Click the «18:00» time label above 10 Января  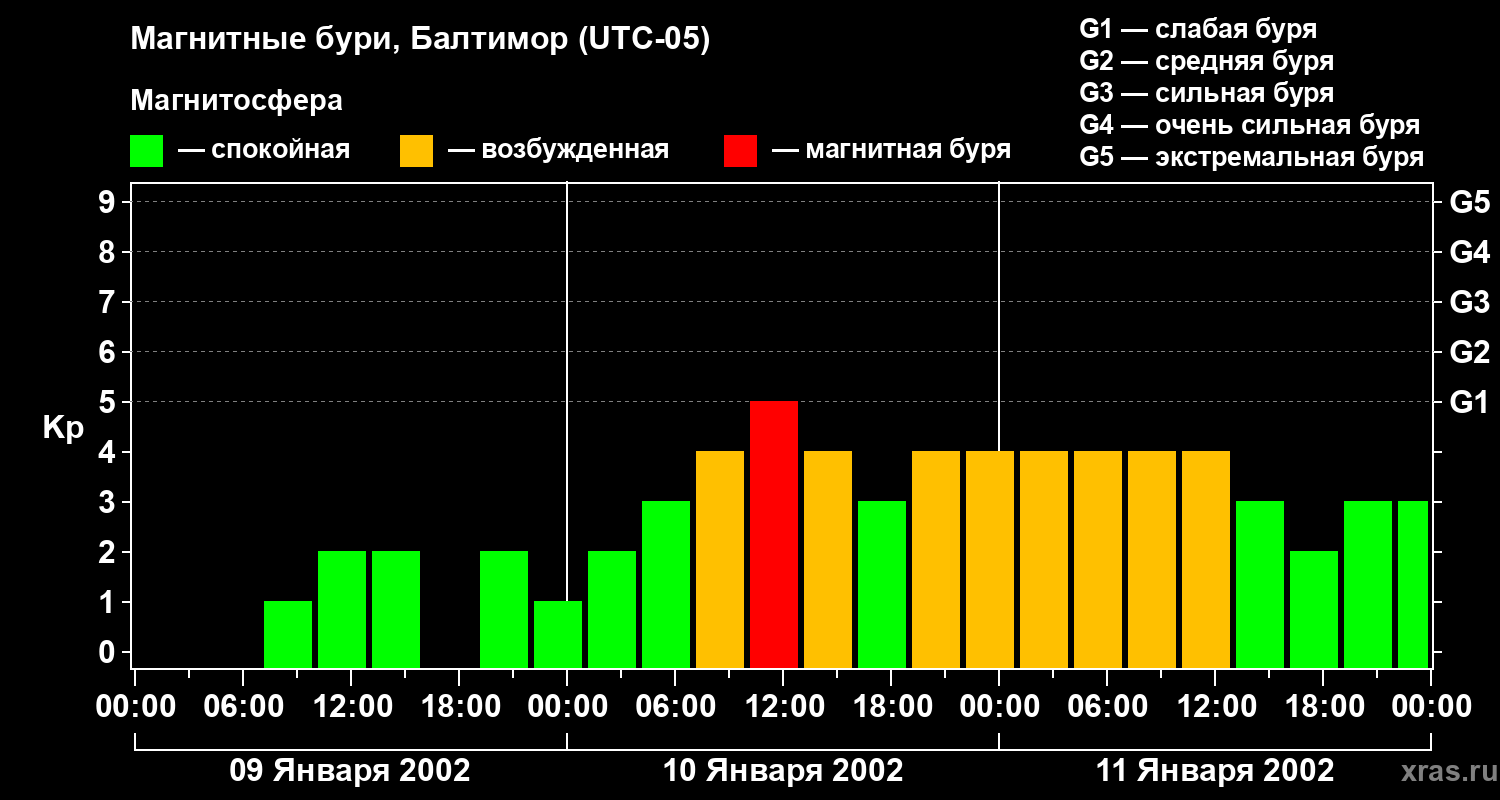891,706
